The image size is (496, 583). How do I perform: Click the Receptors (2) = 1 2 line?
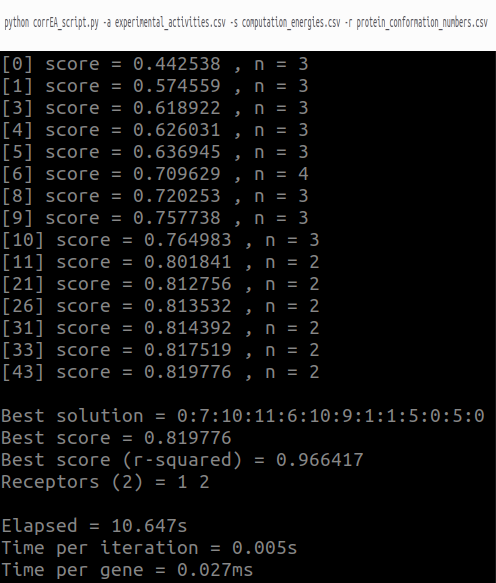(x=105, y=482)
